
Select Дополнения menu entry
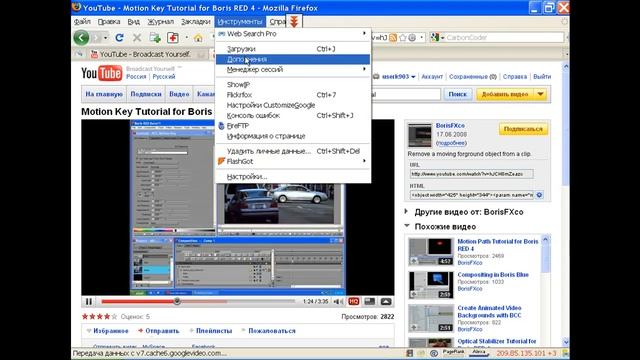[293, 60]
